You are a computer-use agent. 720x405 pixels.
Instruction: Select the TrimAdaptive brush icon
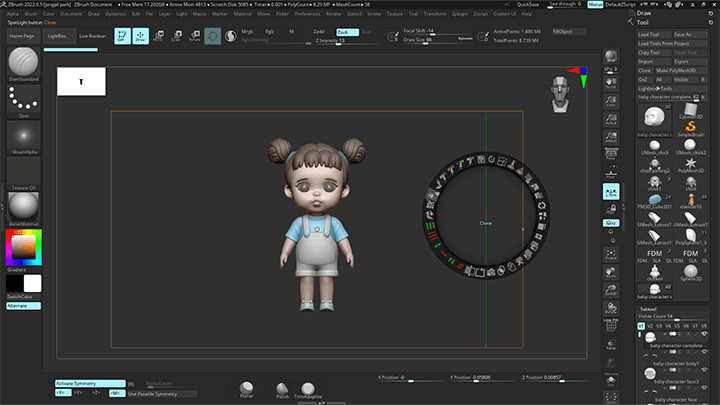pyautogui.click(x=308, y=390)
